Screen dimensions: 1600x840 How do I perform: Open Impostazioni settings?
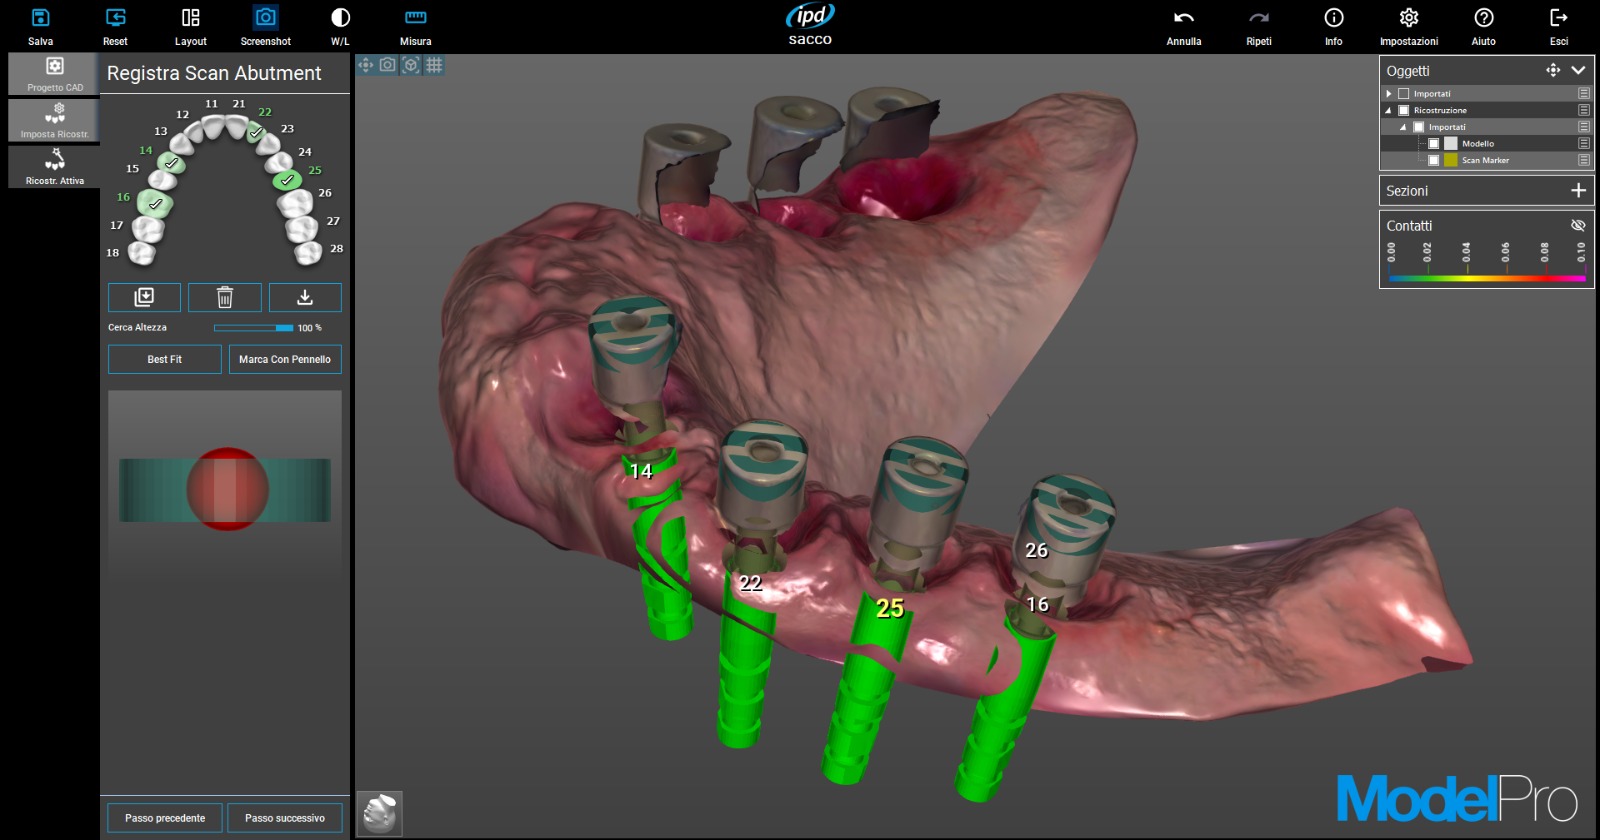(1409, 26)
